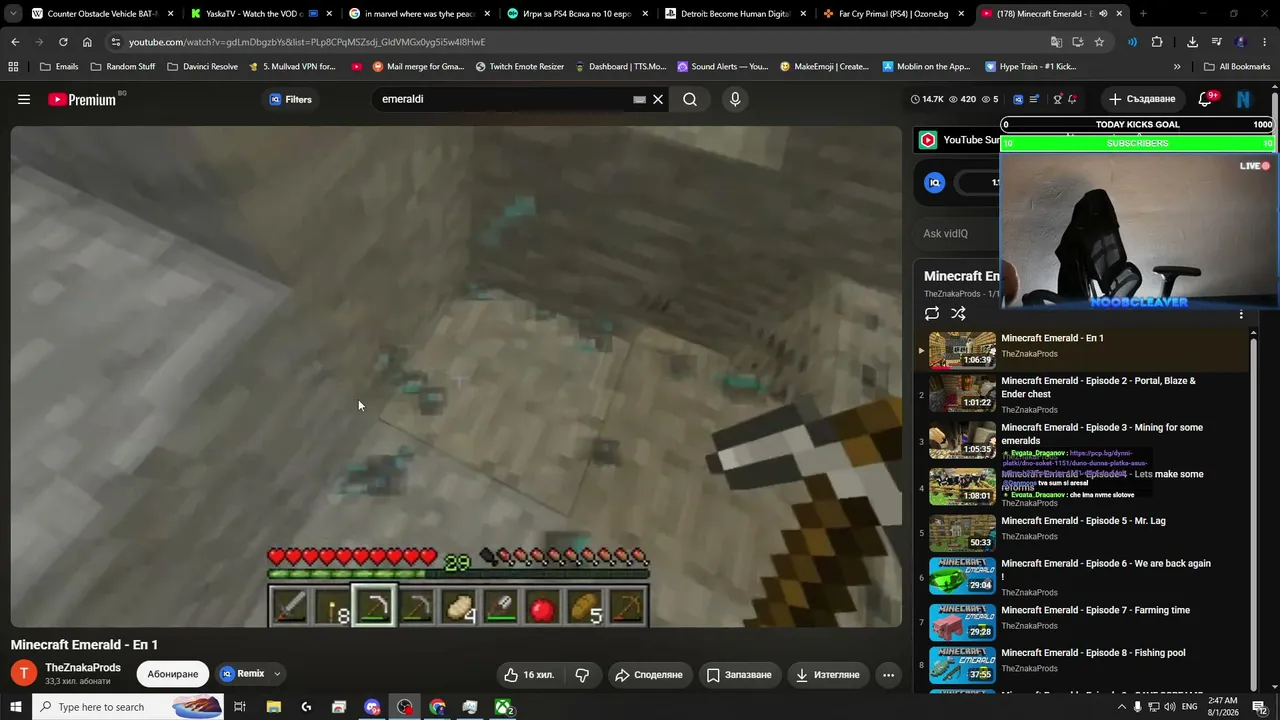
Task: Open browser downloads icon
Action: 1192,42
